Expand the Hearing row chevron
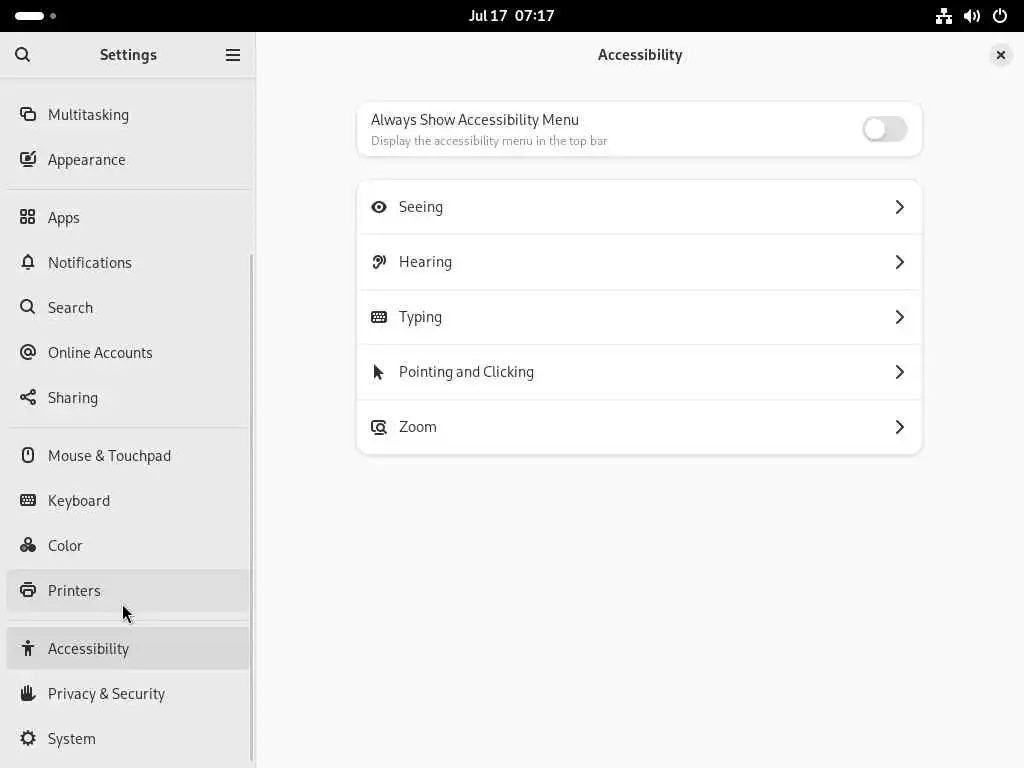1024x768 pixels. click(899, 262)
